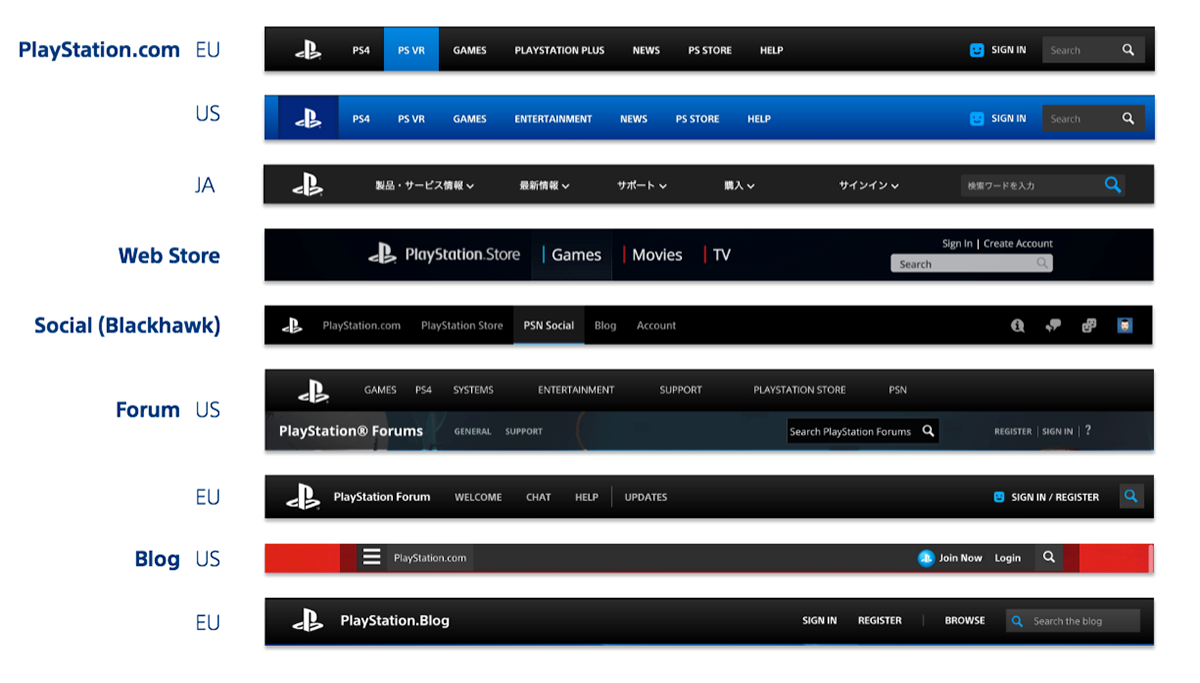Viewport: 1200px width, 683px height.
Task: Click the search magnifier in the US Blog bar
Action: pos(1049,557)
